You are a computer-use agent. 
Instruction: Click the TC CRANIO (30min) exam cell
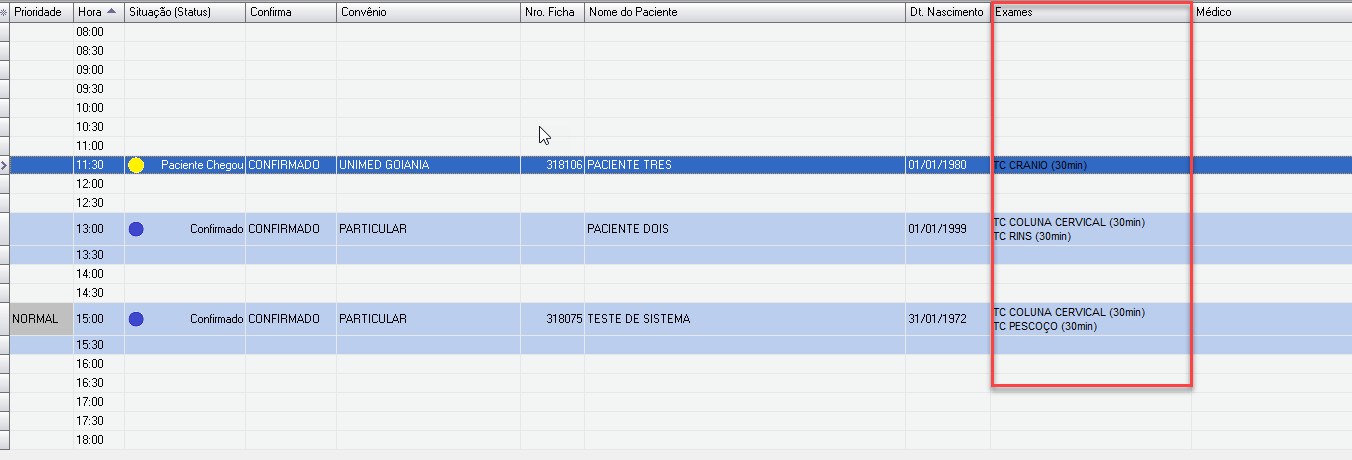[x=1040, y=165]
